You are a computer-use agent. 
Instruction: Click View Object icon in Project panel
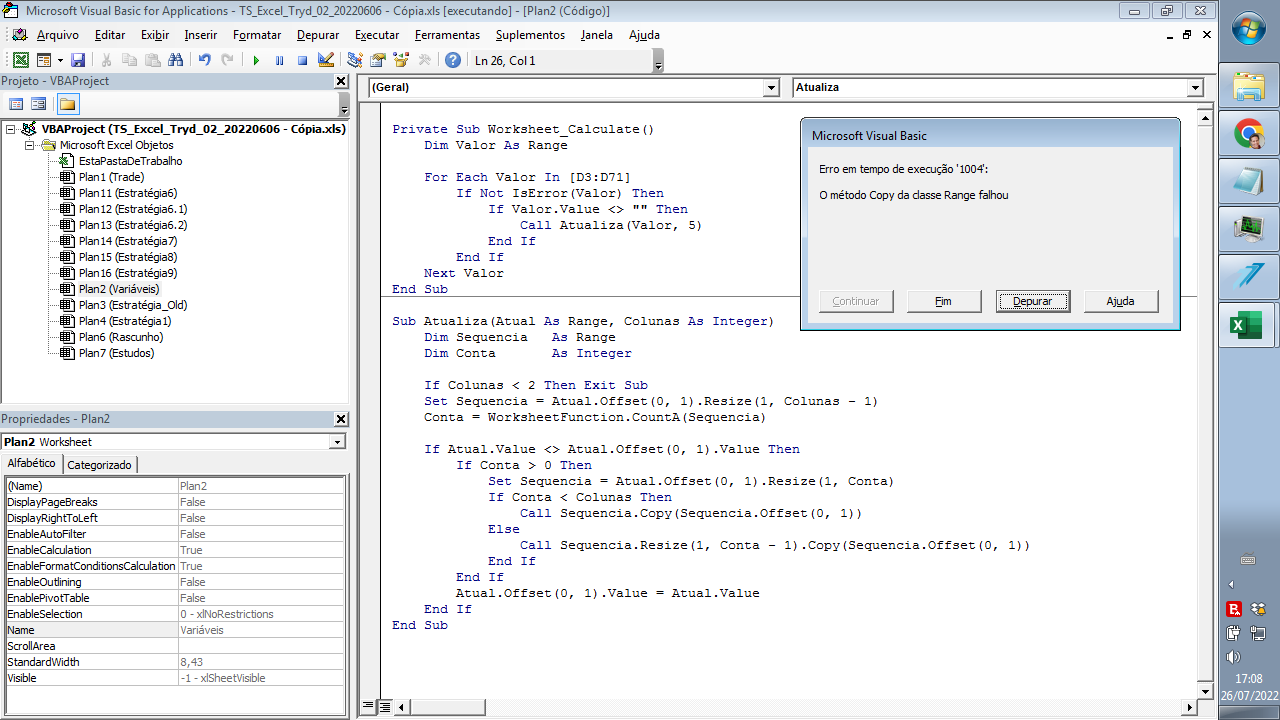39,104
